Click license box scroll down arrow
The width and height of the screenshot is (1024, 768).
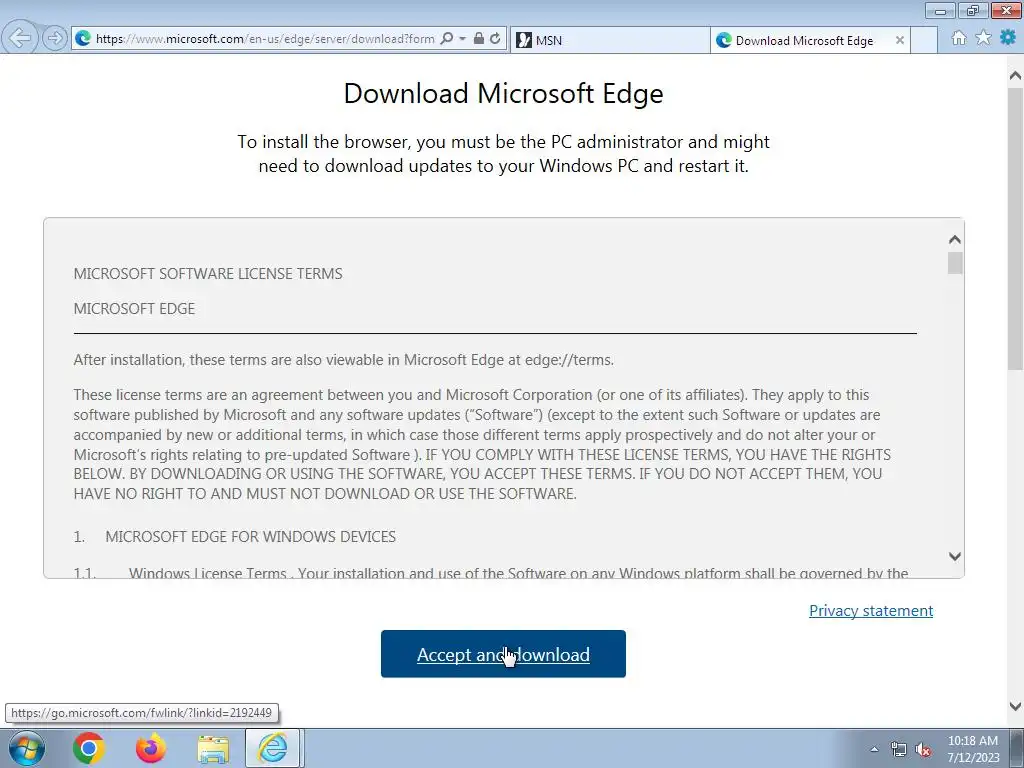point(955,556)
